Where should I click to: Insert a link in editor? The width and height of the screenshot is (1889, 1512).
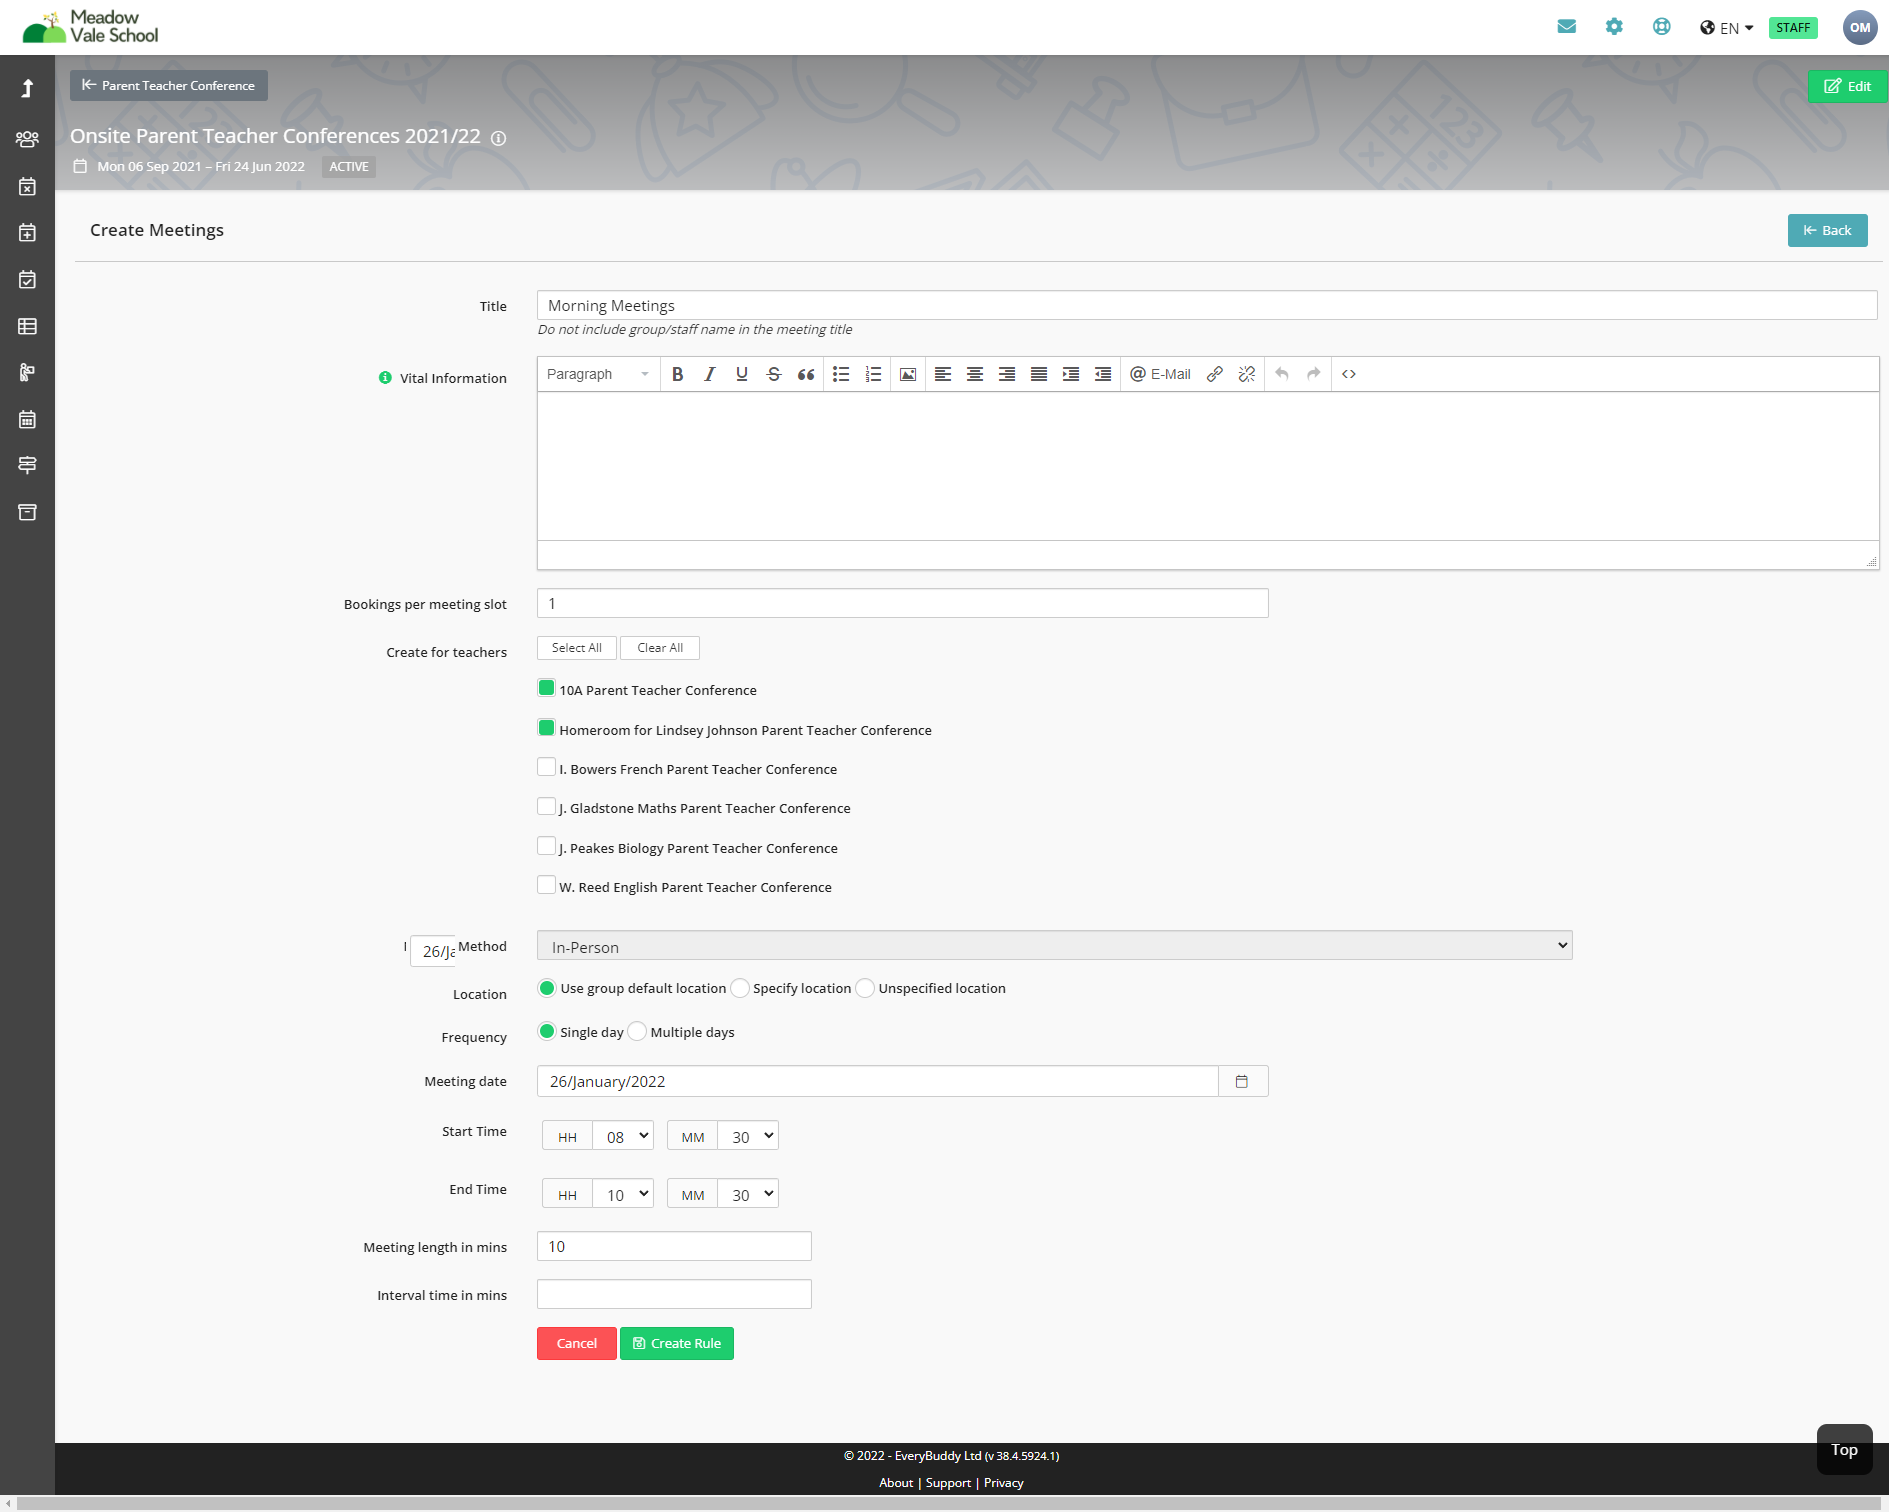(x=1215, y=374)
